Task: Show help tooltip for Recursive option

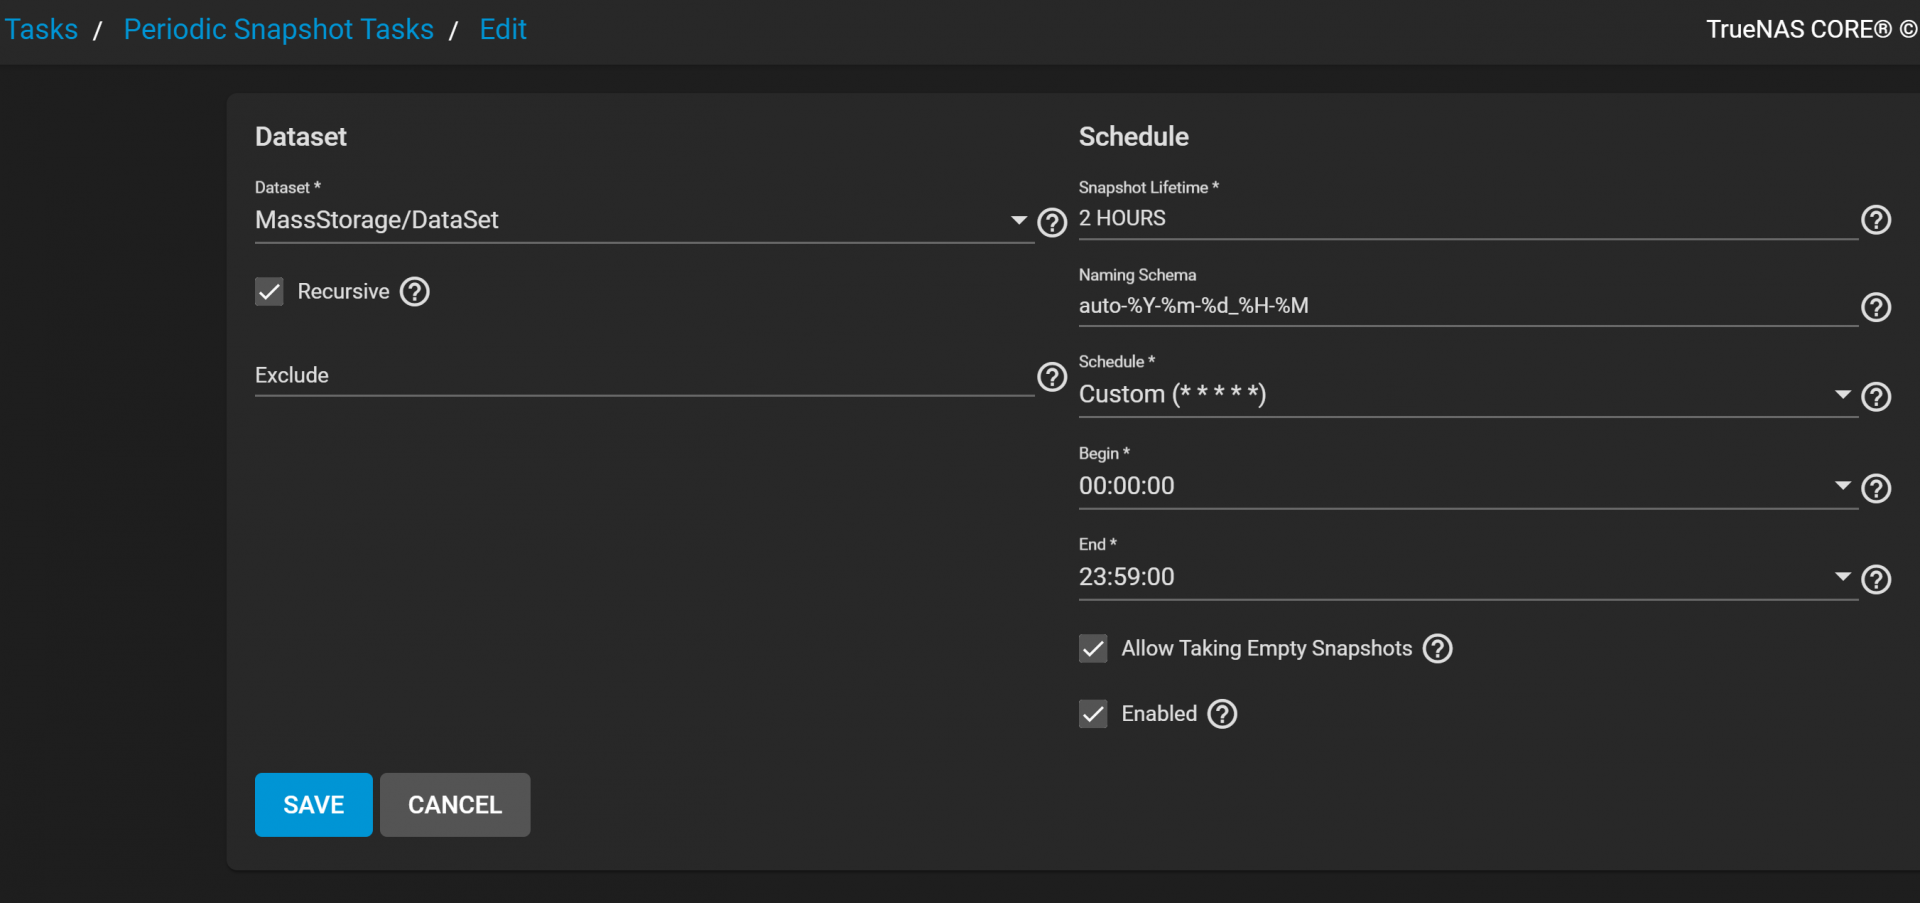Action: coord(415,292)
